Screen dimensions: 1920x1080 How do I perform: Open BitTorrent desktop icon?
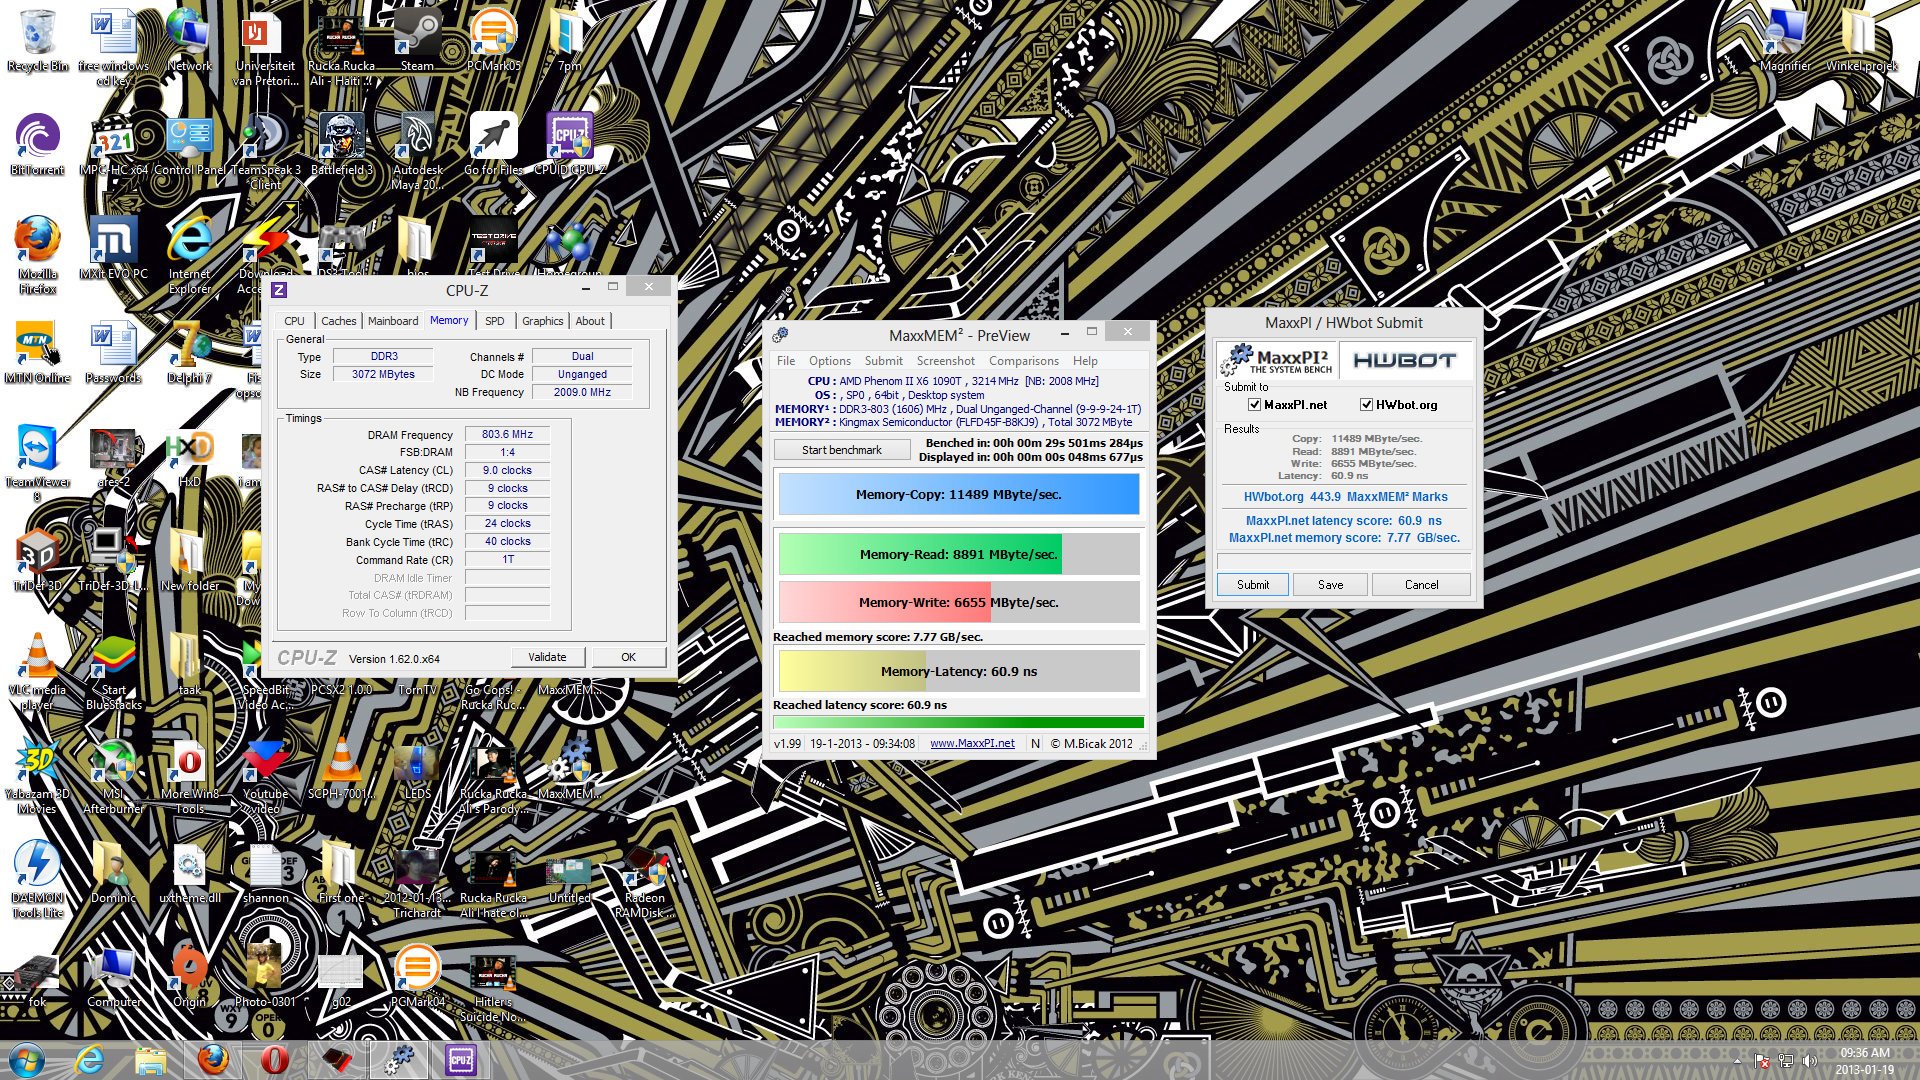[x=38, y=144]
